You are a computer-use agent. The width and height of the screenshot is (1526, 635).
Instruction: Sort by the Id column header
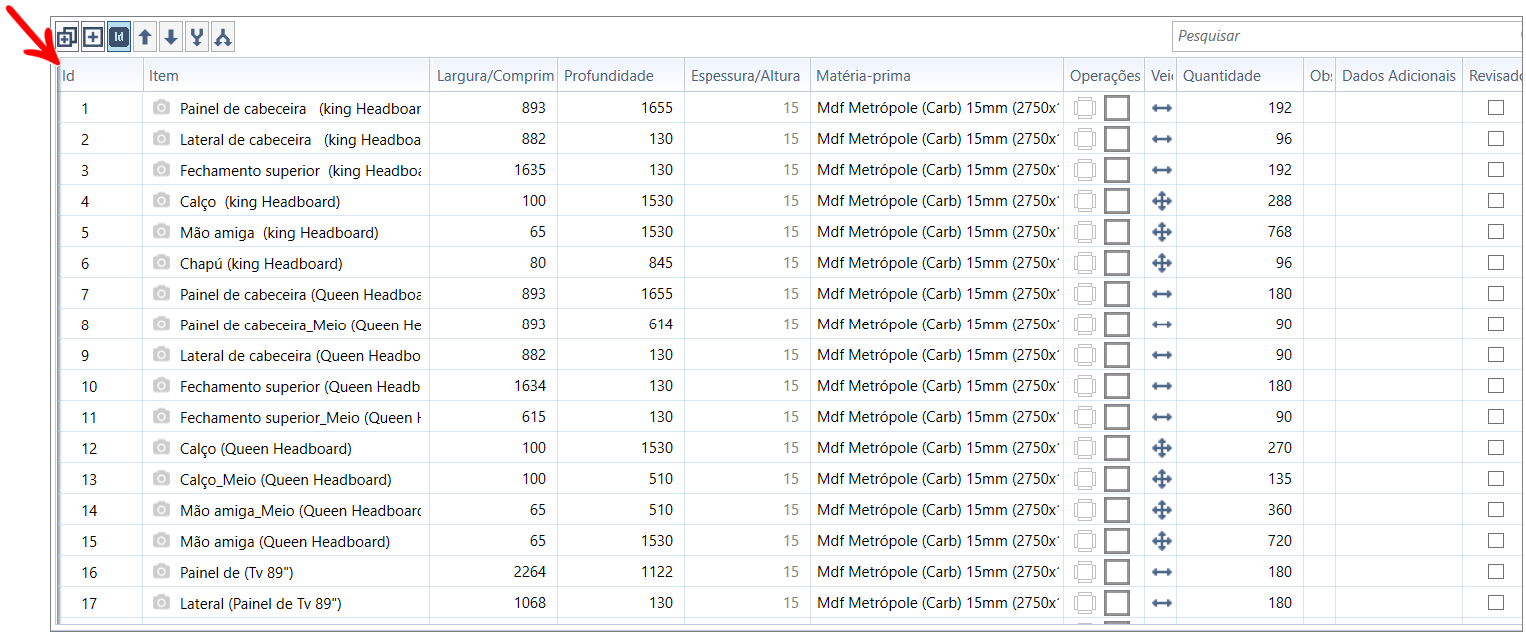[x=100, y=75]
